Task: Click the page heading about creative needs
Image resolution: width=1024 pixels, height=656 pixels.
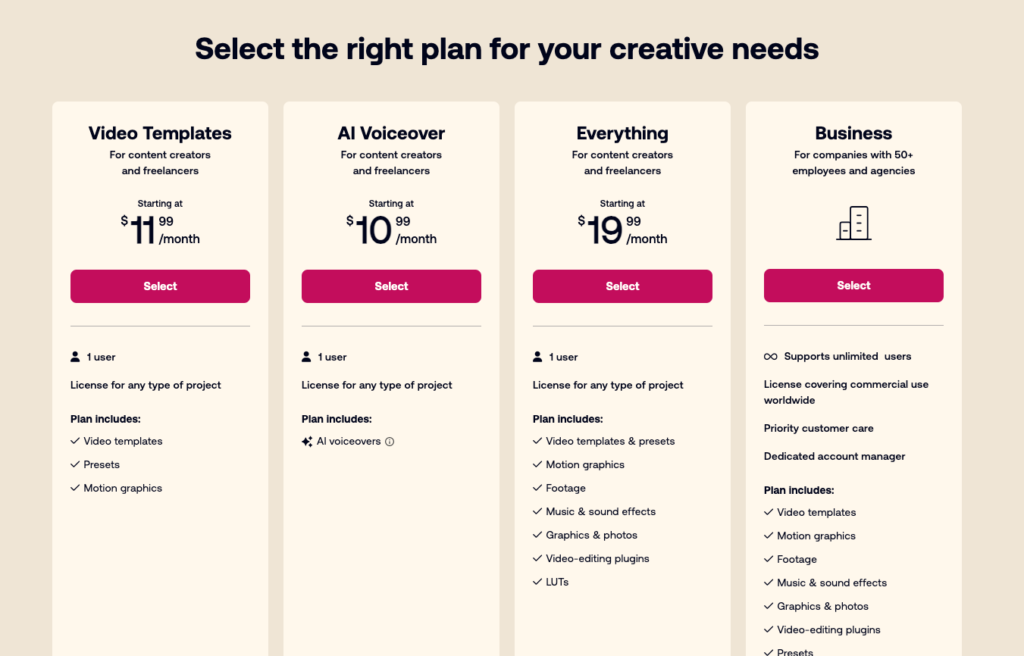Action: (507, 49)
